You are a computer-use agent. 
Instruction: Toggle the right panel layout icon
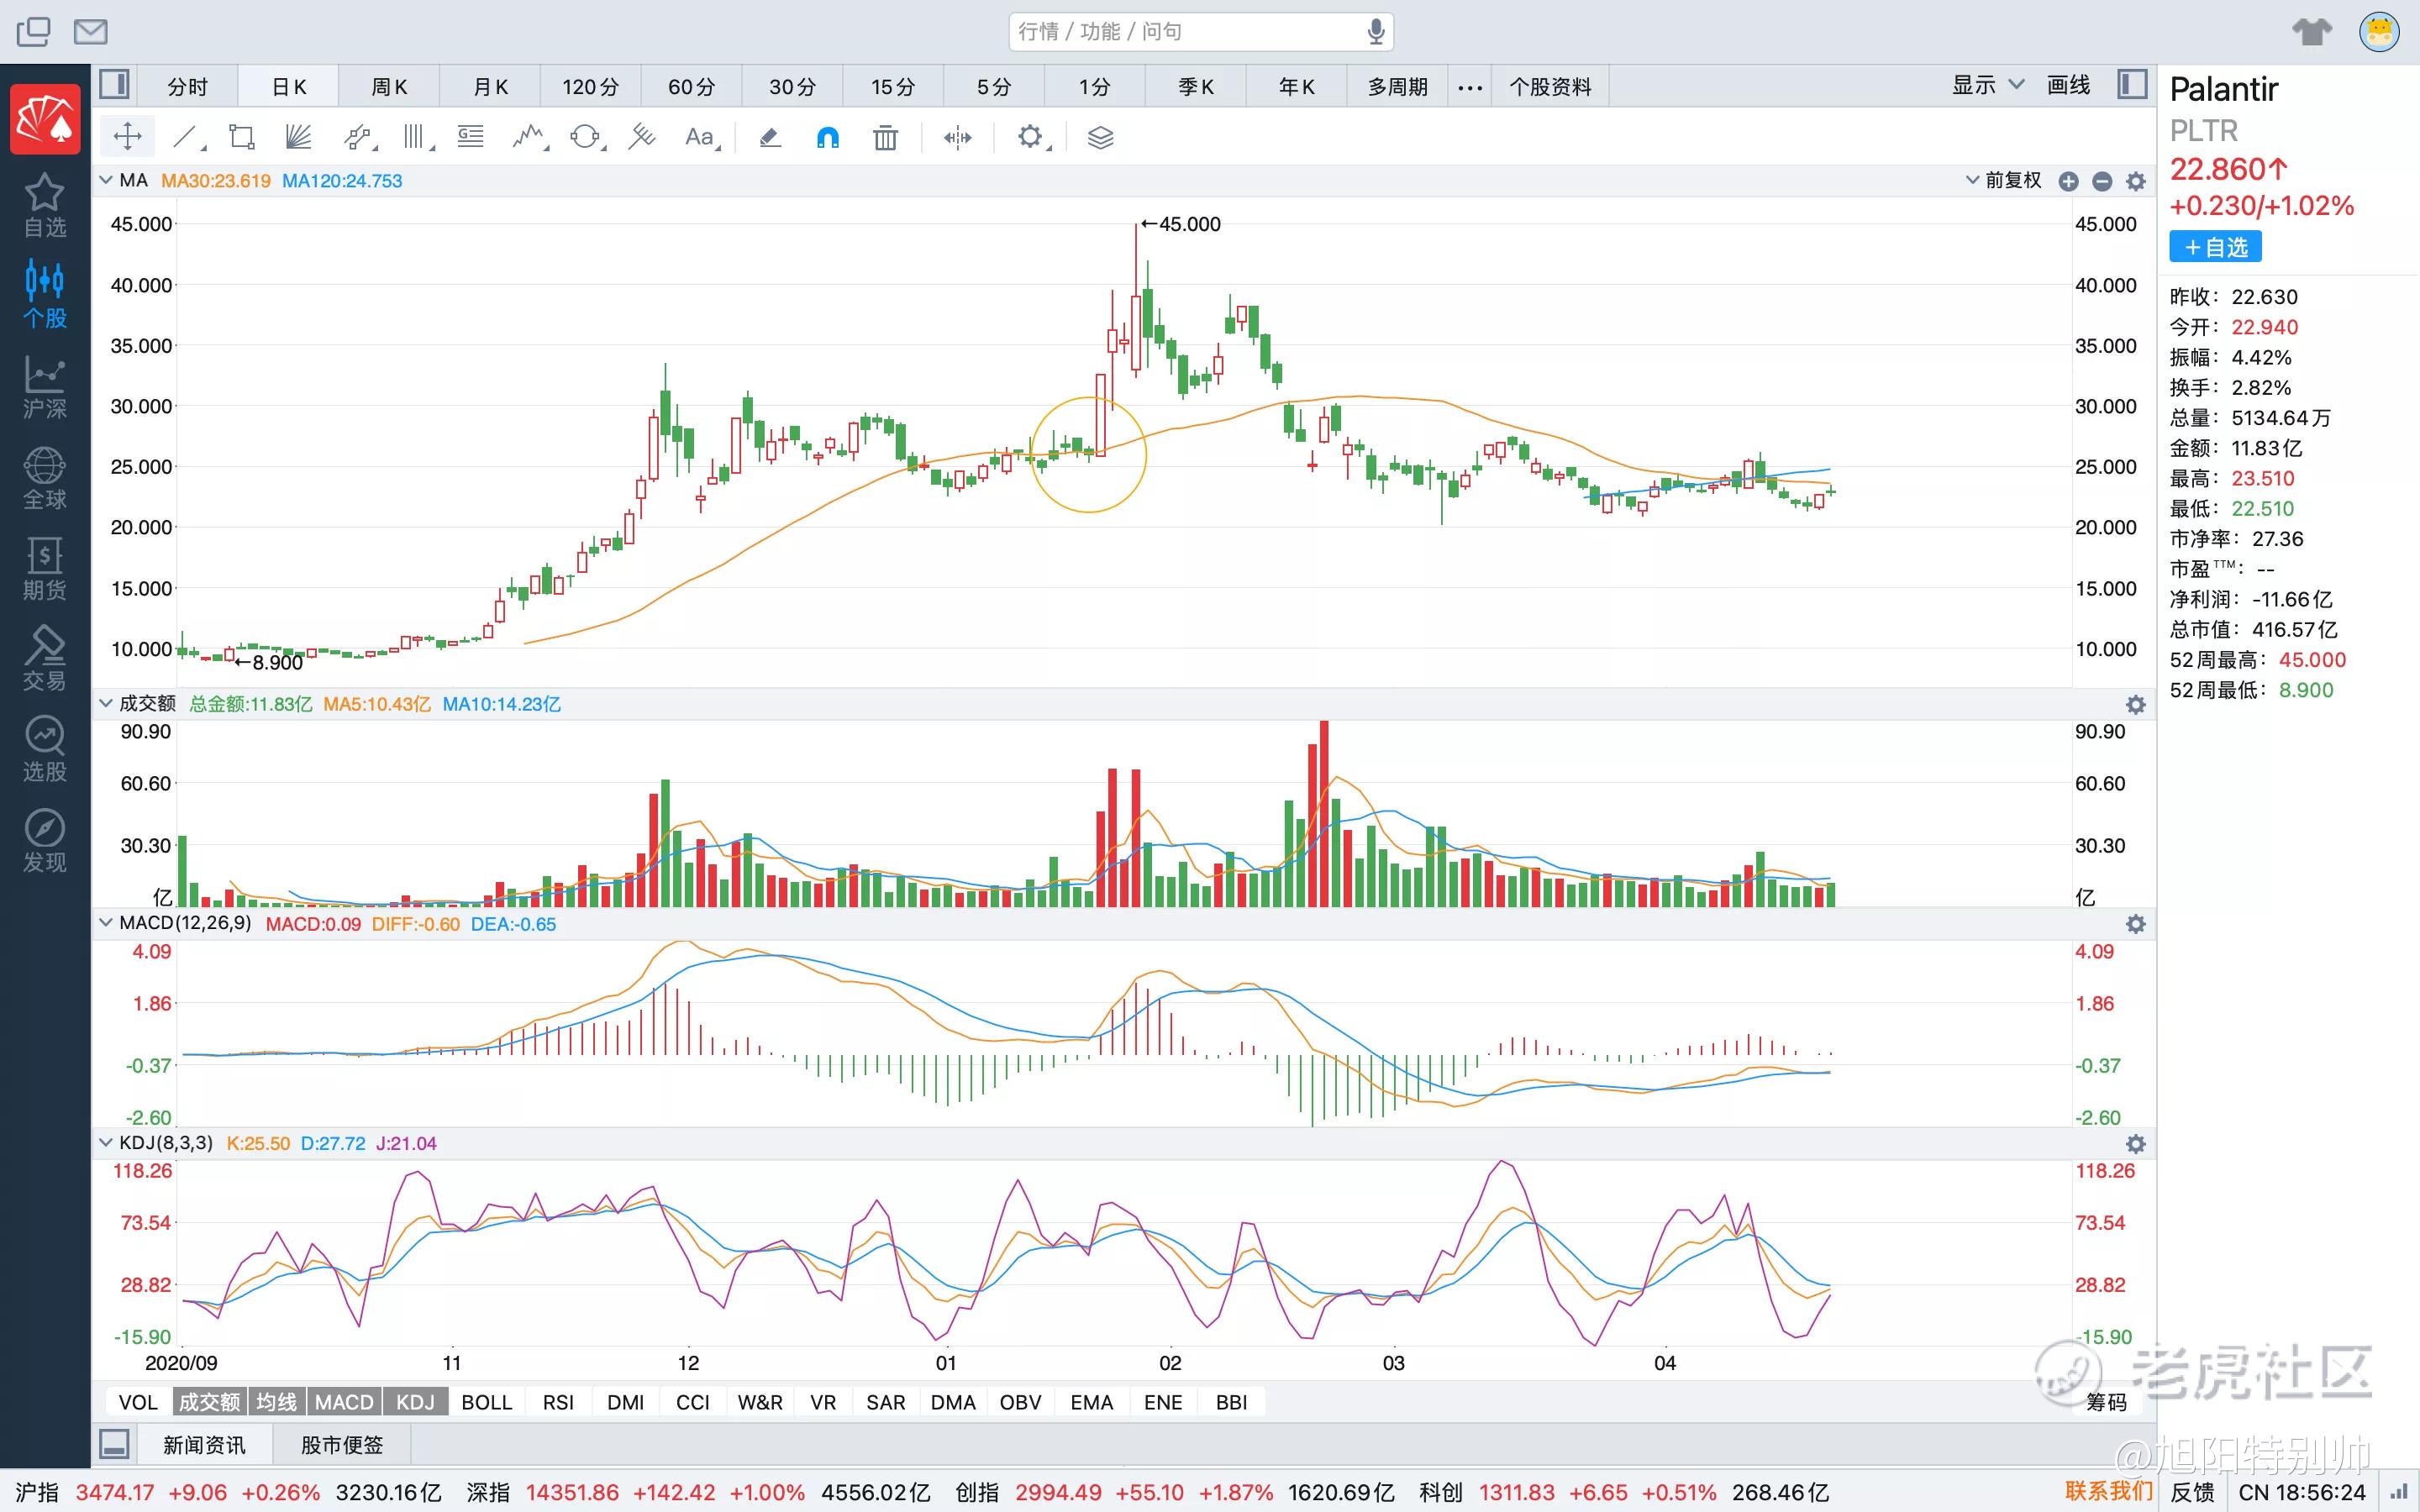click(2132, 85)
